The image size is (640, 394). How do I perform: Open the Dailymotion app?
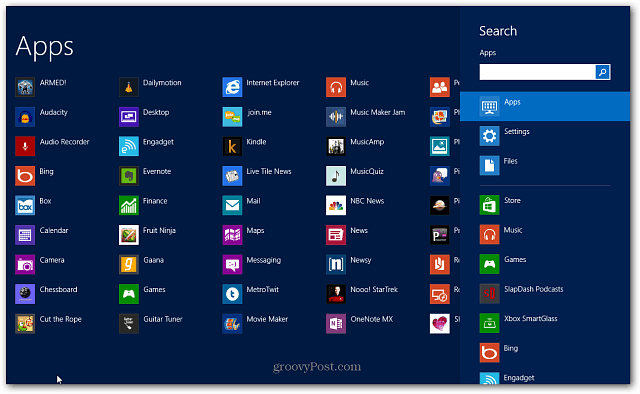point(129,87)
